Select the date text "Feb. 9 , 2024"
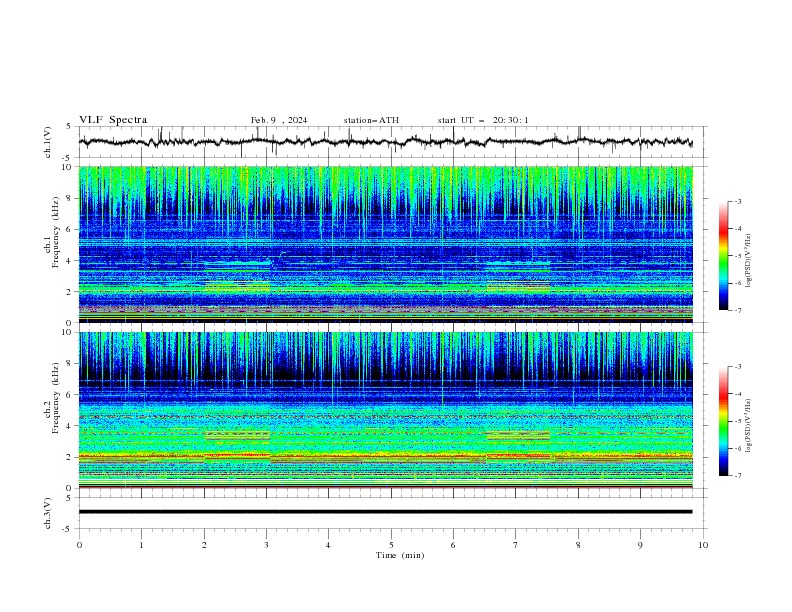The width and height of the screenshot is (792, 612). pyautogui.click(x=279, y=120)
